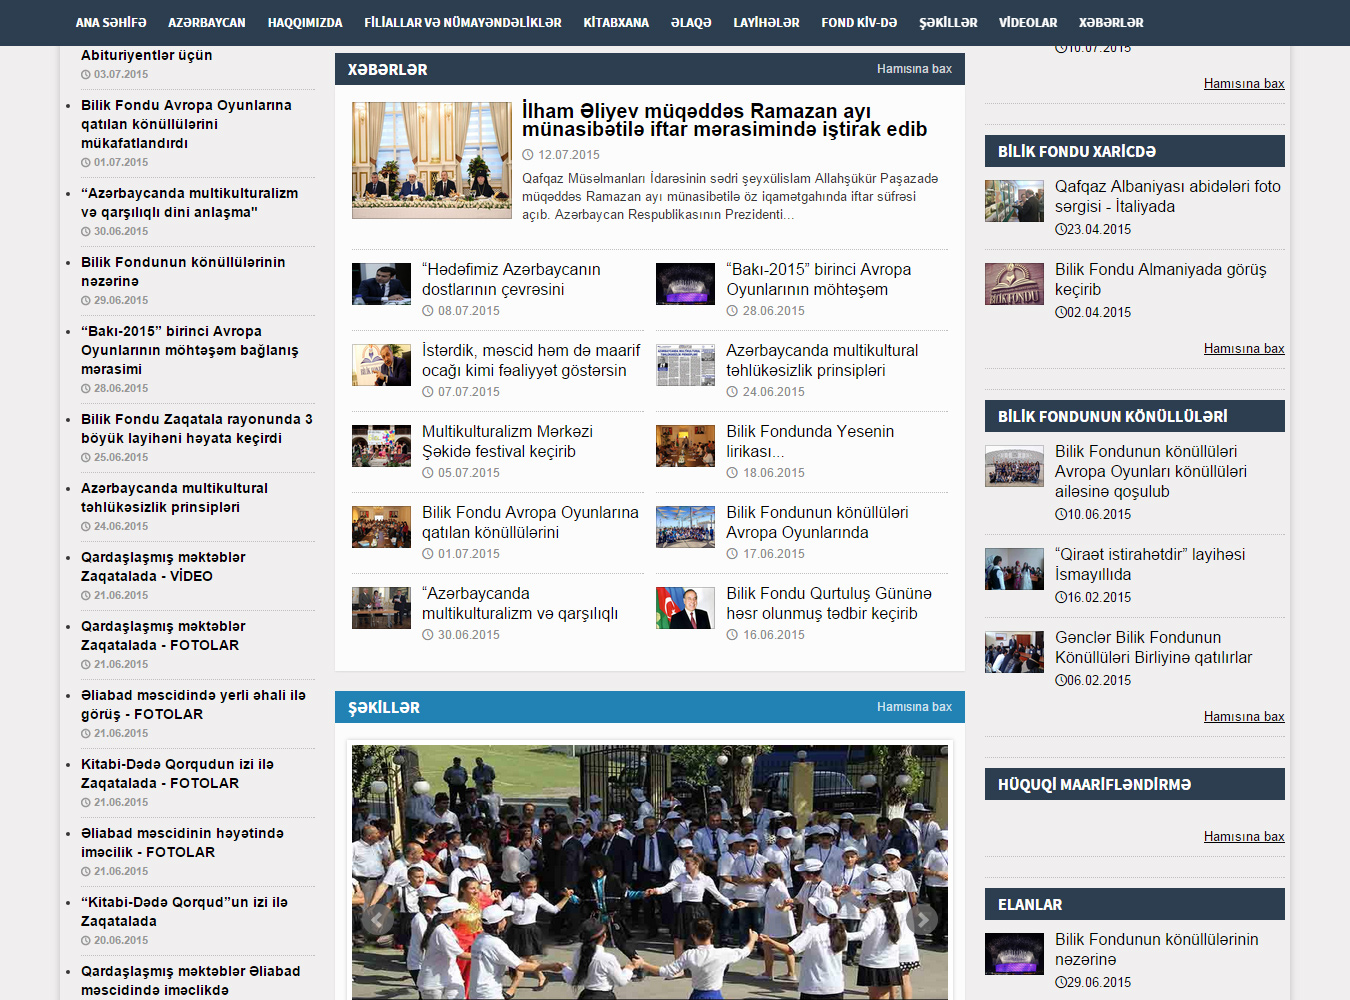The width and height of the screenshot is (1350, 1000).
Task: View all under BİLİK FONDU XARİCDƏ section
Action: click(1243, 349)
